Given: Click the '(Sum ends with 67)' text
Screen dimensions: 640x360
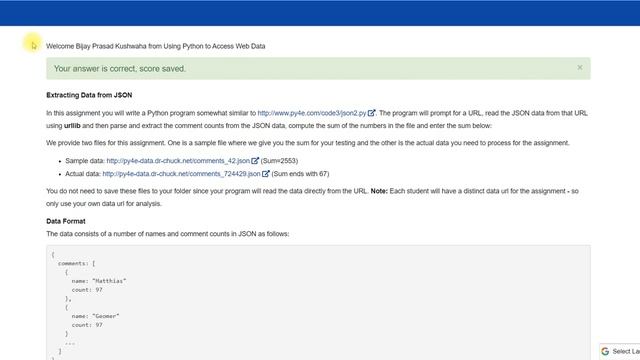Looking at the screenshot, I should (x=300, y=174).
